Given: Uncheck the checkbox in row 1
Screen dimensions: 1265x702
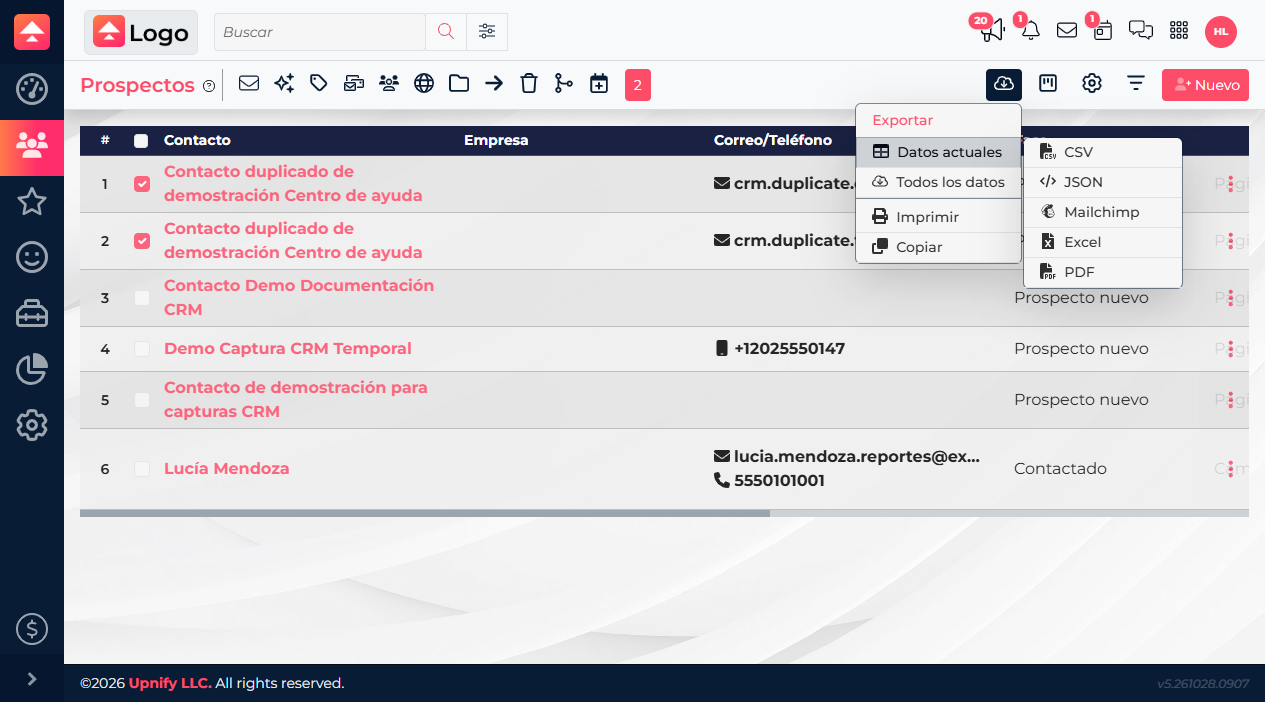Looking at the screenshot, I should coord(142,184).
